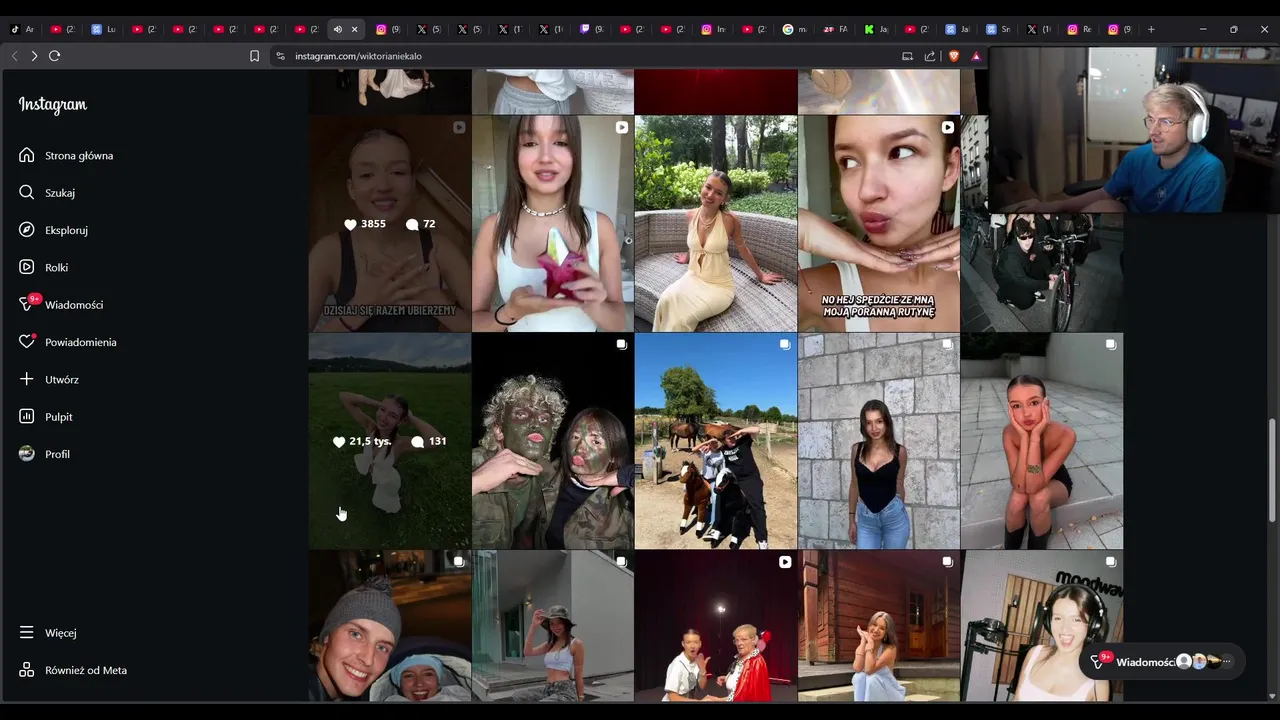
Task: Open the bucket hat post
Action: (x=553, y=627)
